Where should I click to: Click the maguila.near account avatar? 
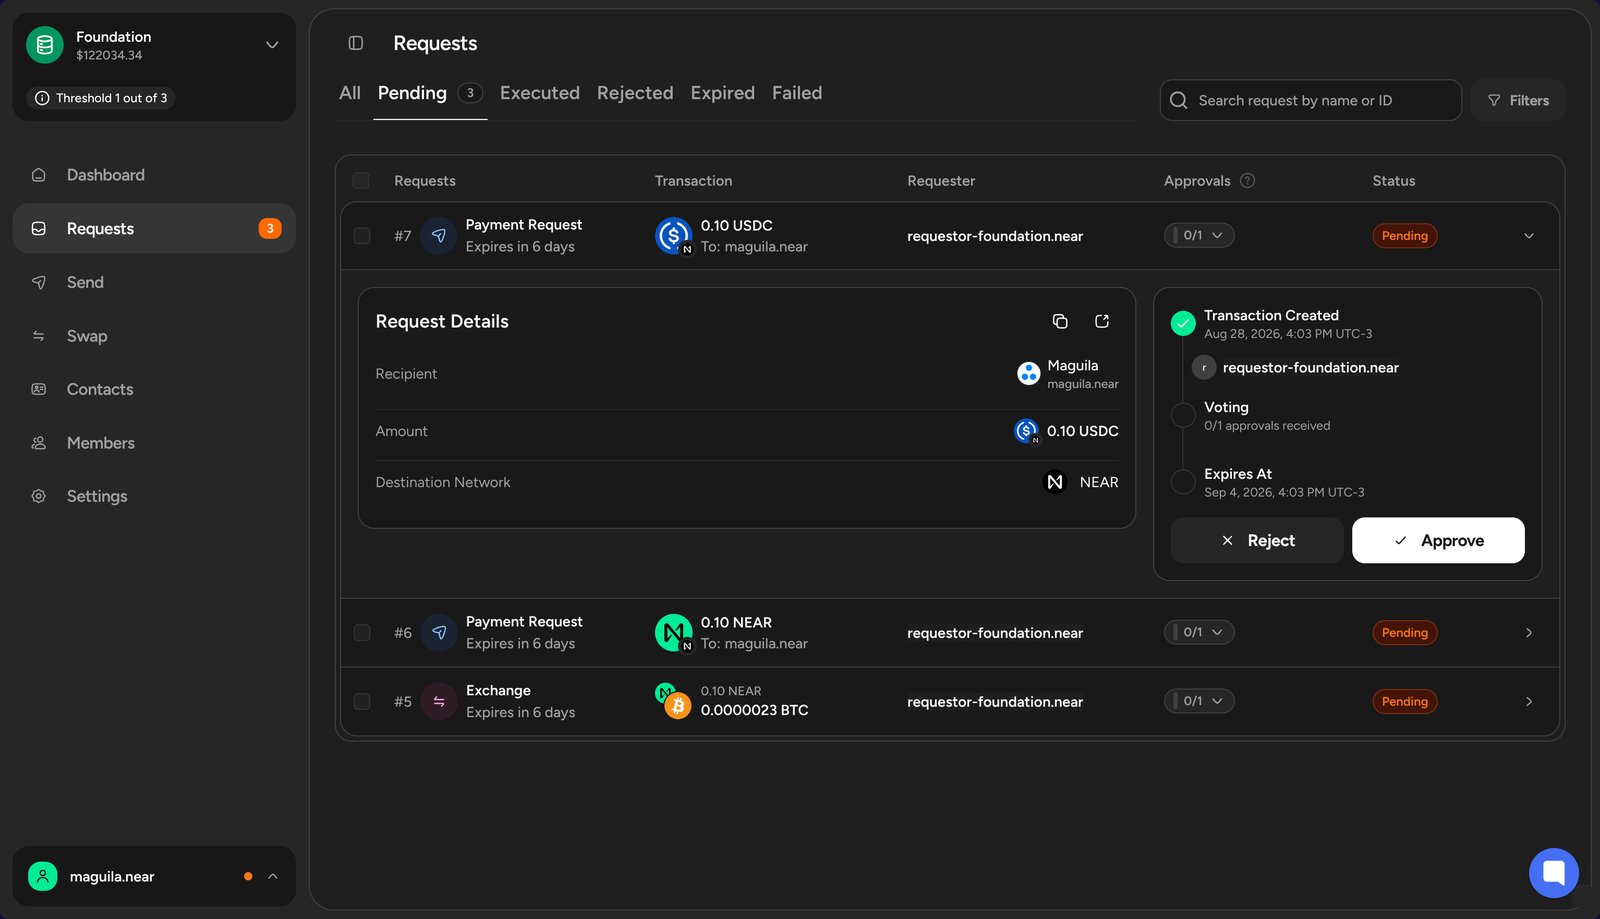43,876
